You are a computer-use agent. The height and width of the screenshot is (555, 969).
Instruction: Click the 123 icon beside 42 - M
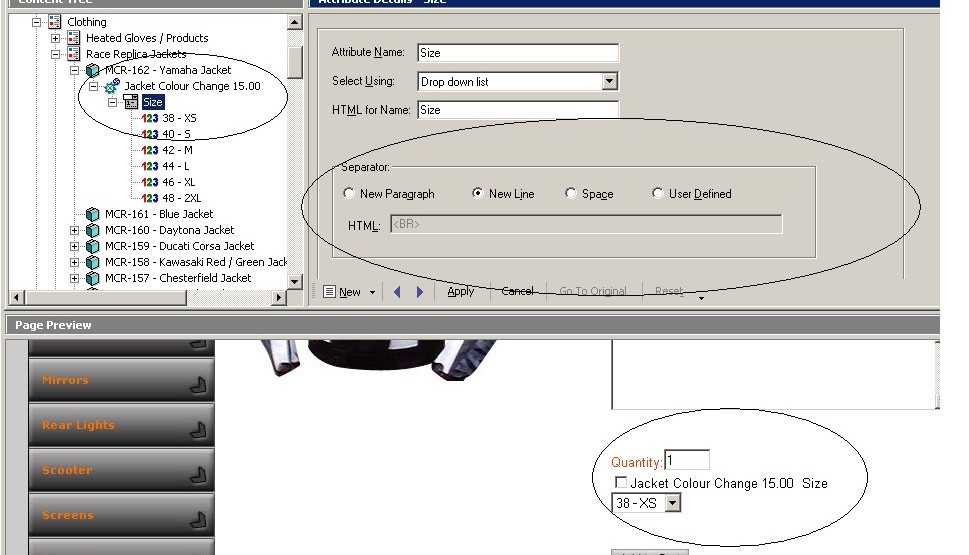pos(150,150)
